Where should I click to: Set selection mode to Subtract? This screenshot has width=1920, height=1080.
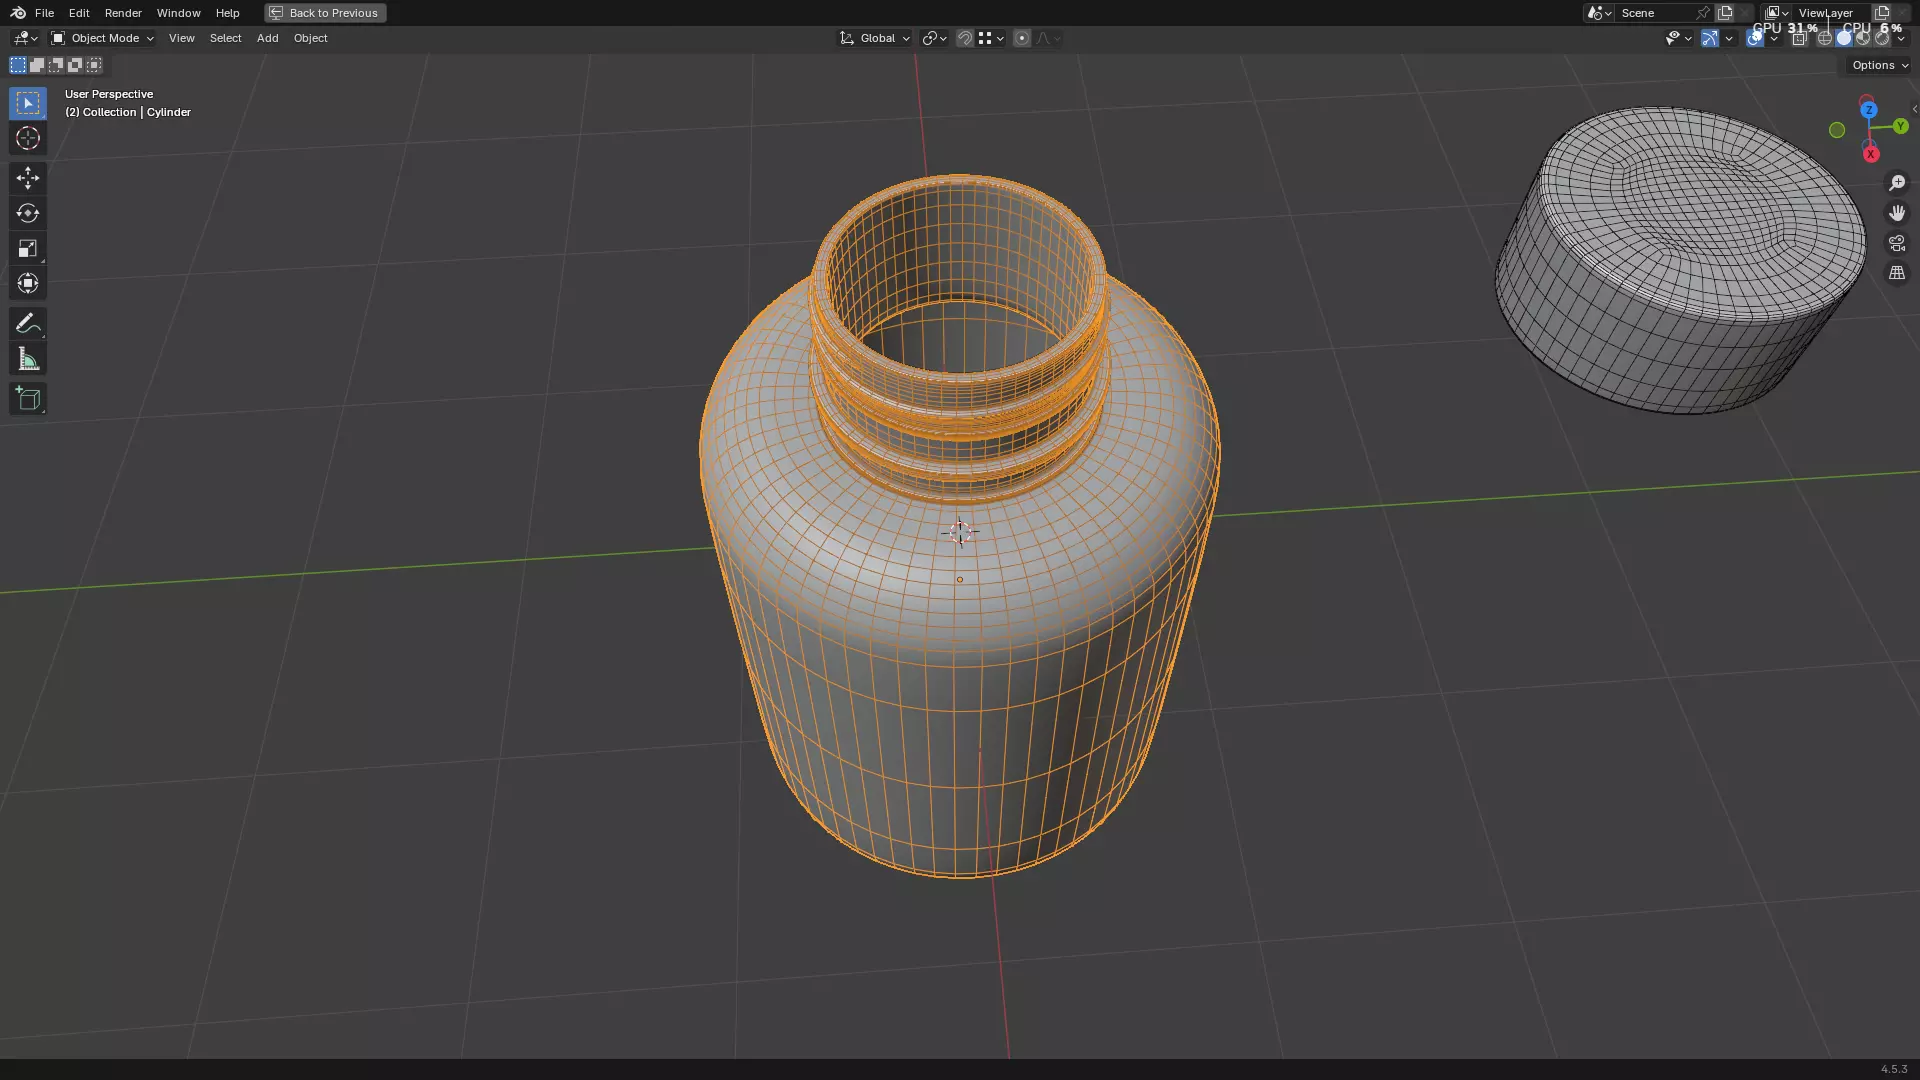coord(56,65)
